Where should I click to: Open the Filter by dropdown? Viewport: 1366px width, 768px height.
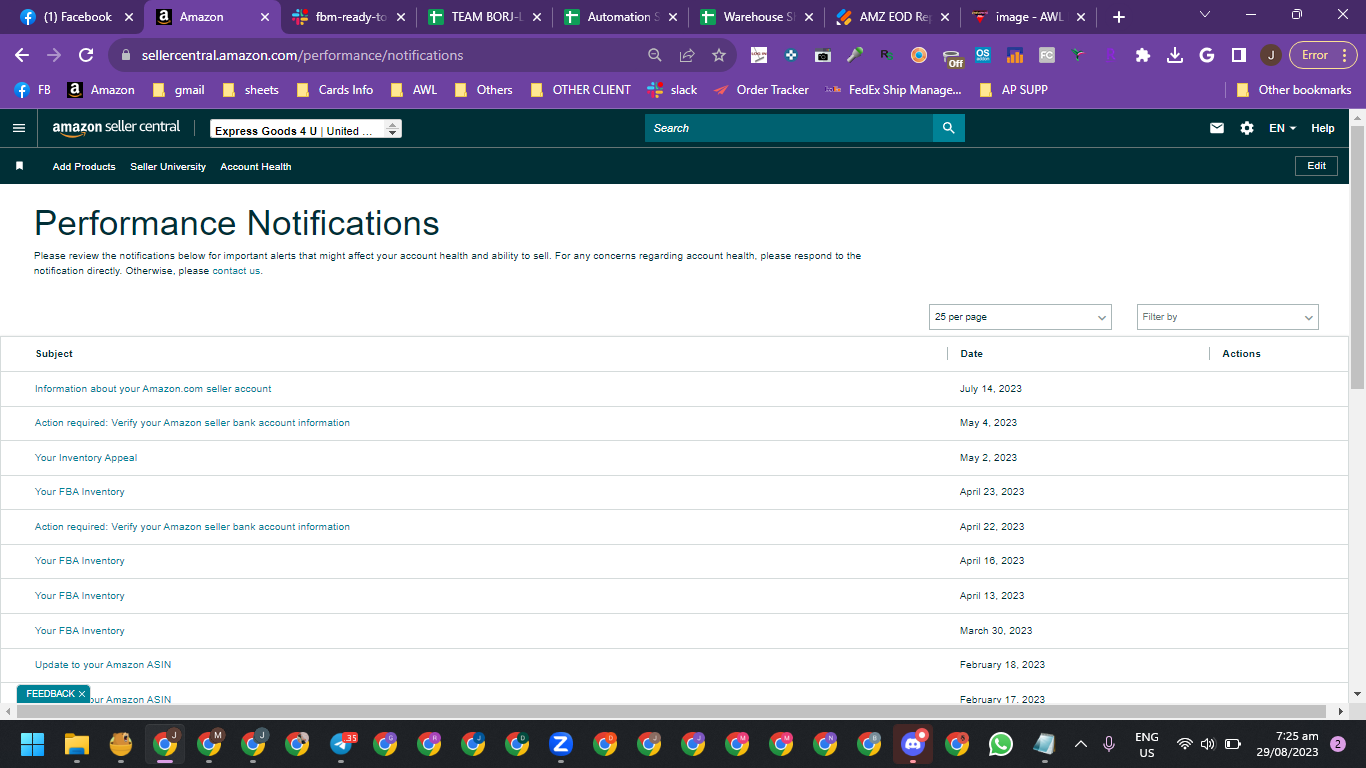point(1228,317)
